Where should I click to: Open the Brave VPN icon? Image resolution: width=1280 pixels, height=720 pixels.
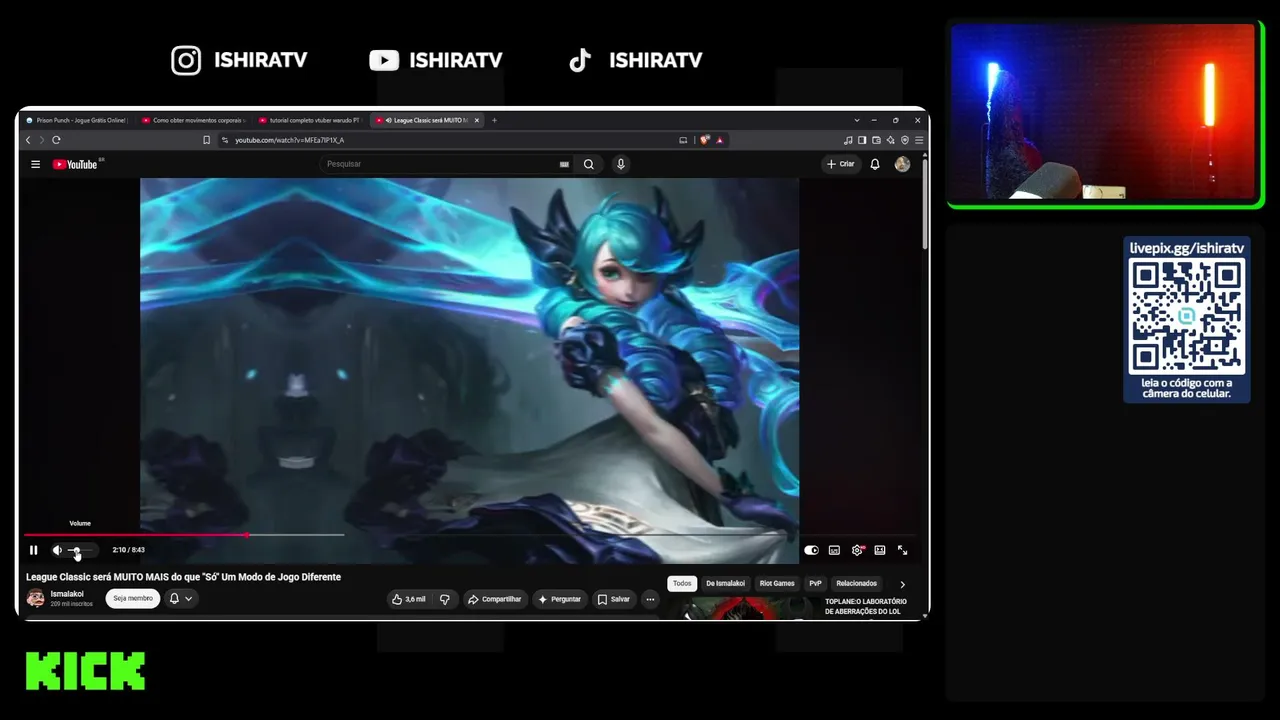pos(905,140)
